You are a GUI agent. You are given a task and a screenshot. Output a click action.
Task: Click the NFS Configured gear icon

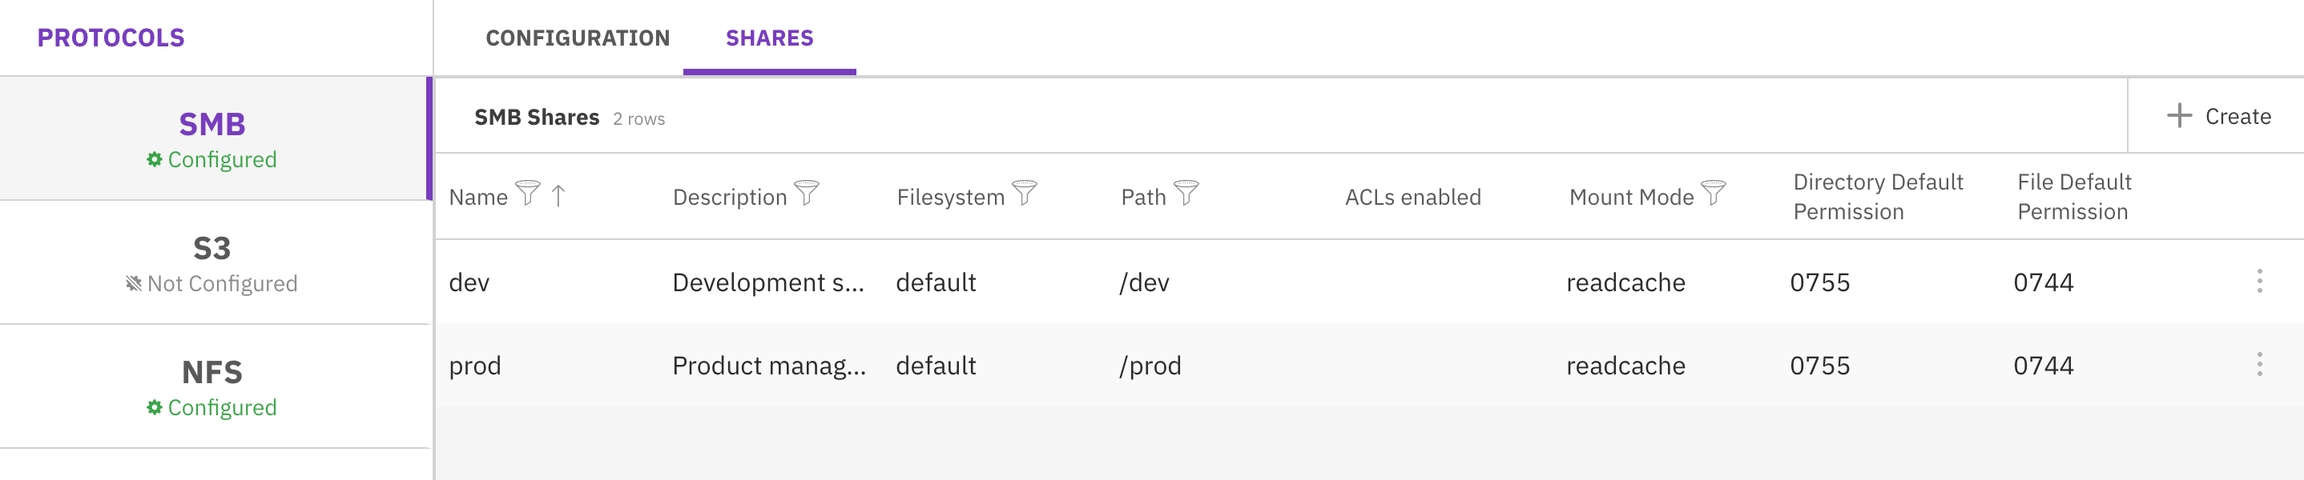click(154, 408)
